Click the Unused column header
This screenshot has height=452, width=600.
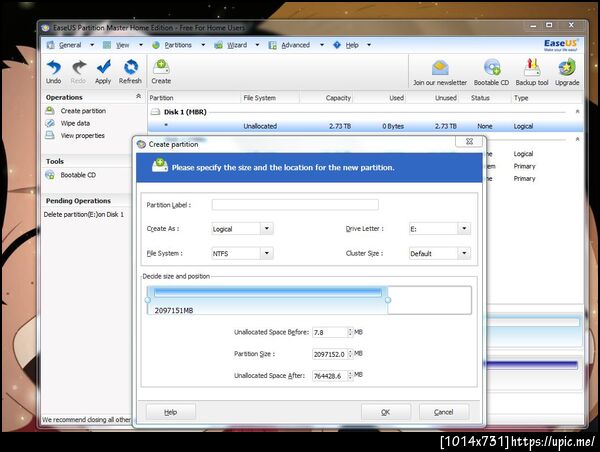(446, 98)
